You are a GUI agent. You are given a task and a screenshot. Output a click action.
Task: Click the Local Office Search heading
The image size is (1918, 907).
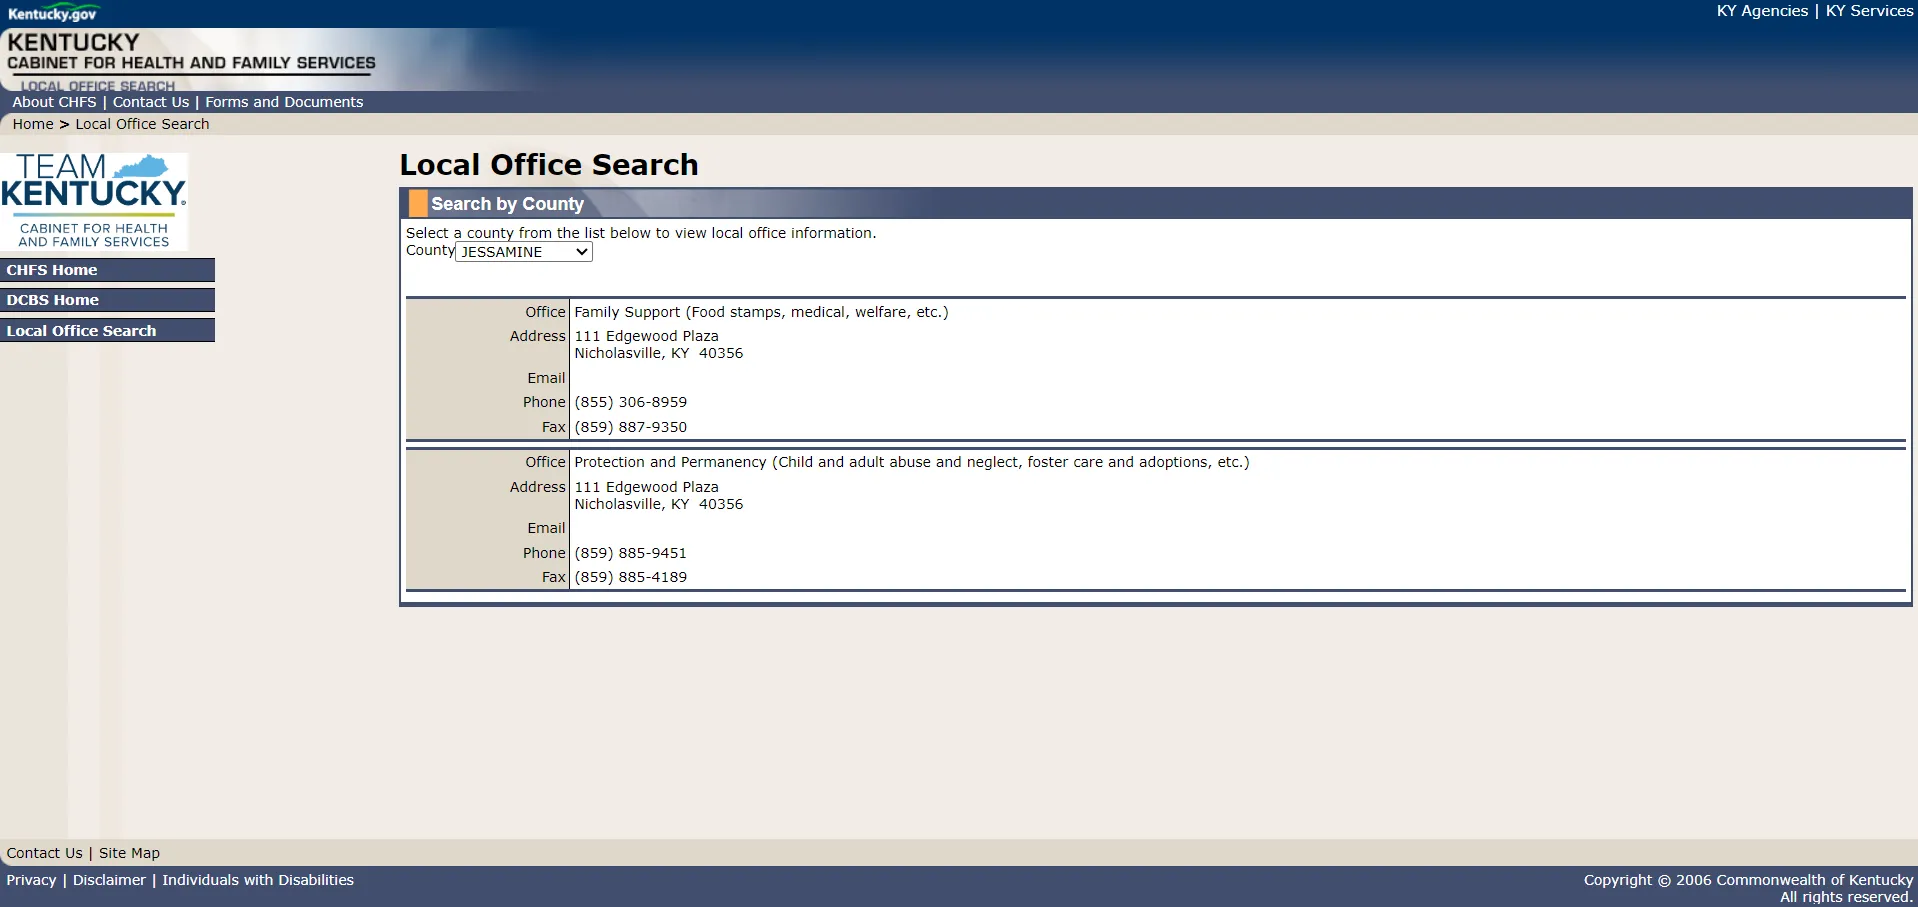pyautogui.click(x=549, y=165)
